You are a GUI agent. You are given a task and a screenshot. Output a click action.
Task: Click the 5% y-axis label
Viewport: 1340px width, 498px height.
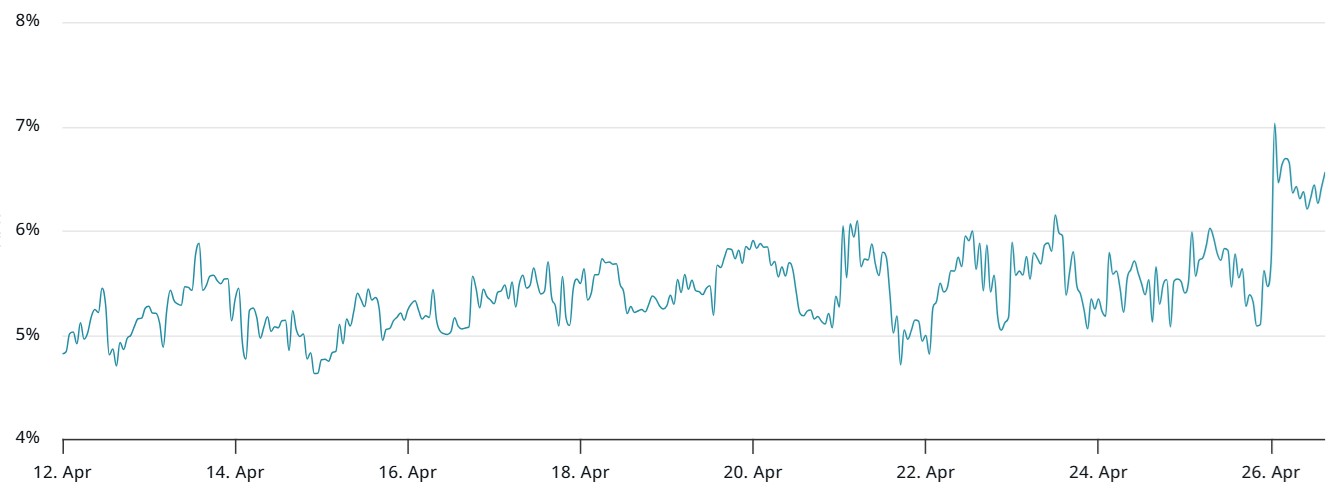27,334
